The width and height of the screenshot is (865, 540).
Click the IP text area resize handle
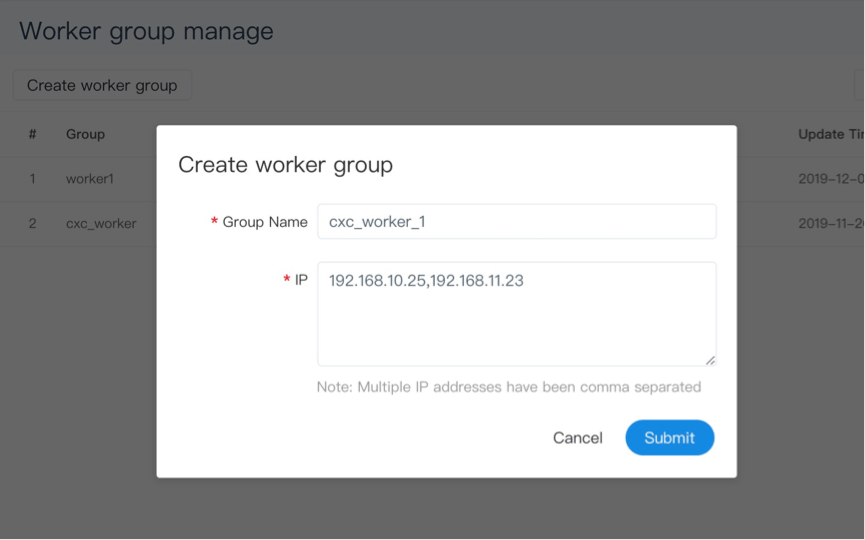[x=710, y=360]
